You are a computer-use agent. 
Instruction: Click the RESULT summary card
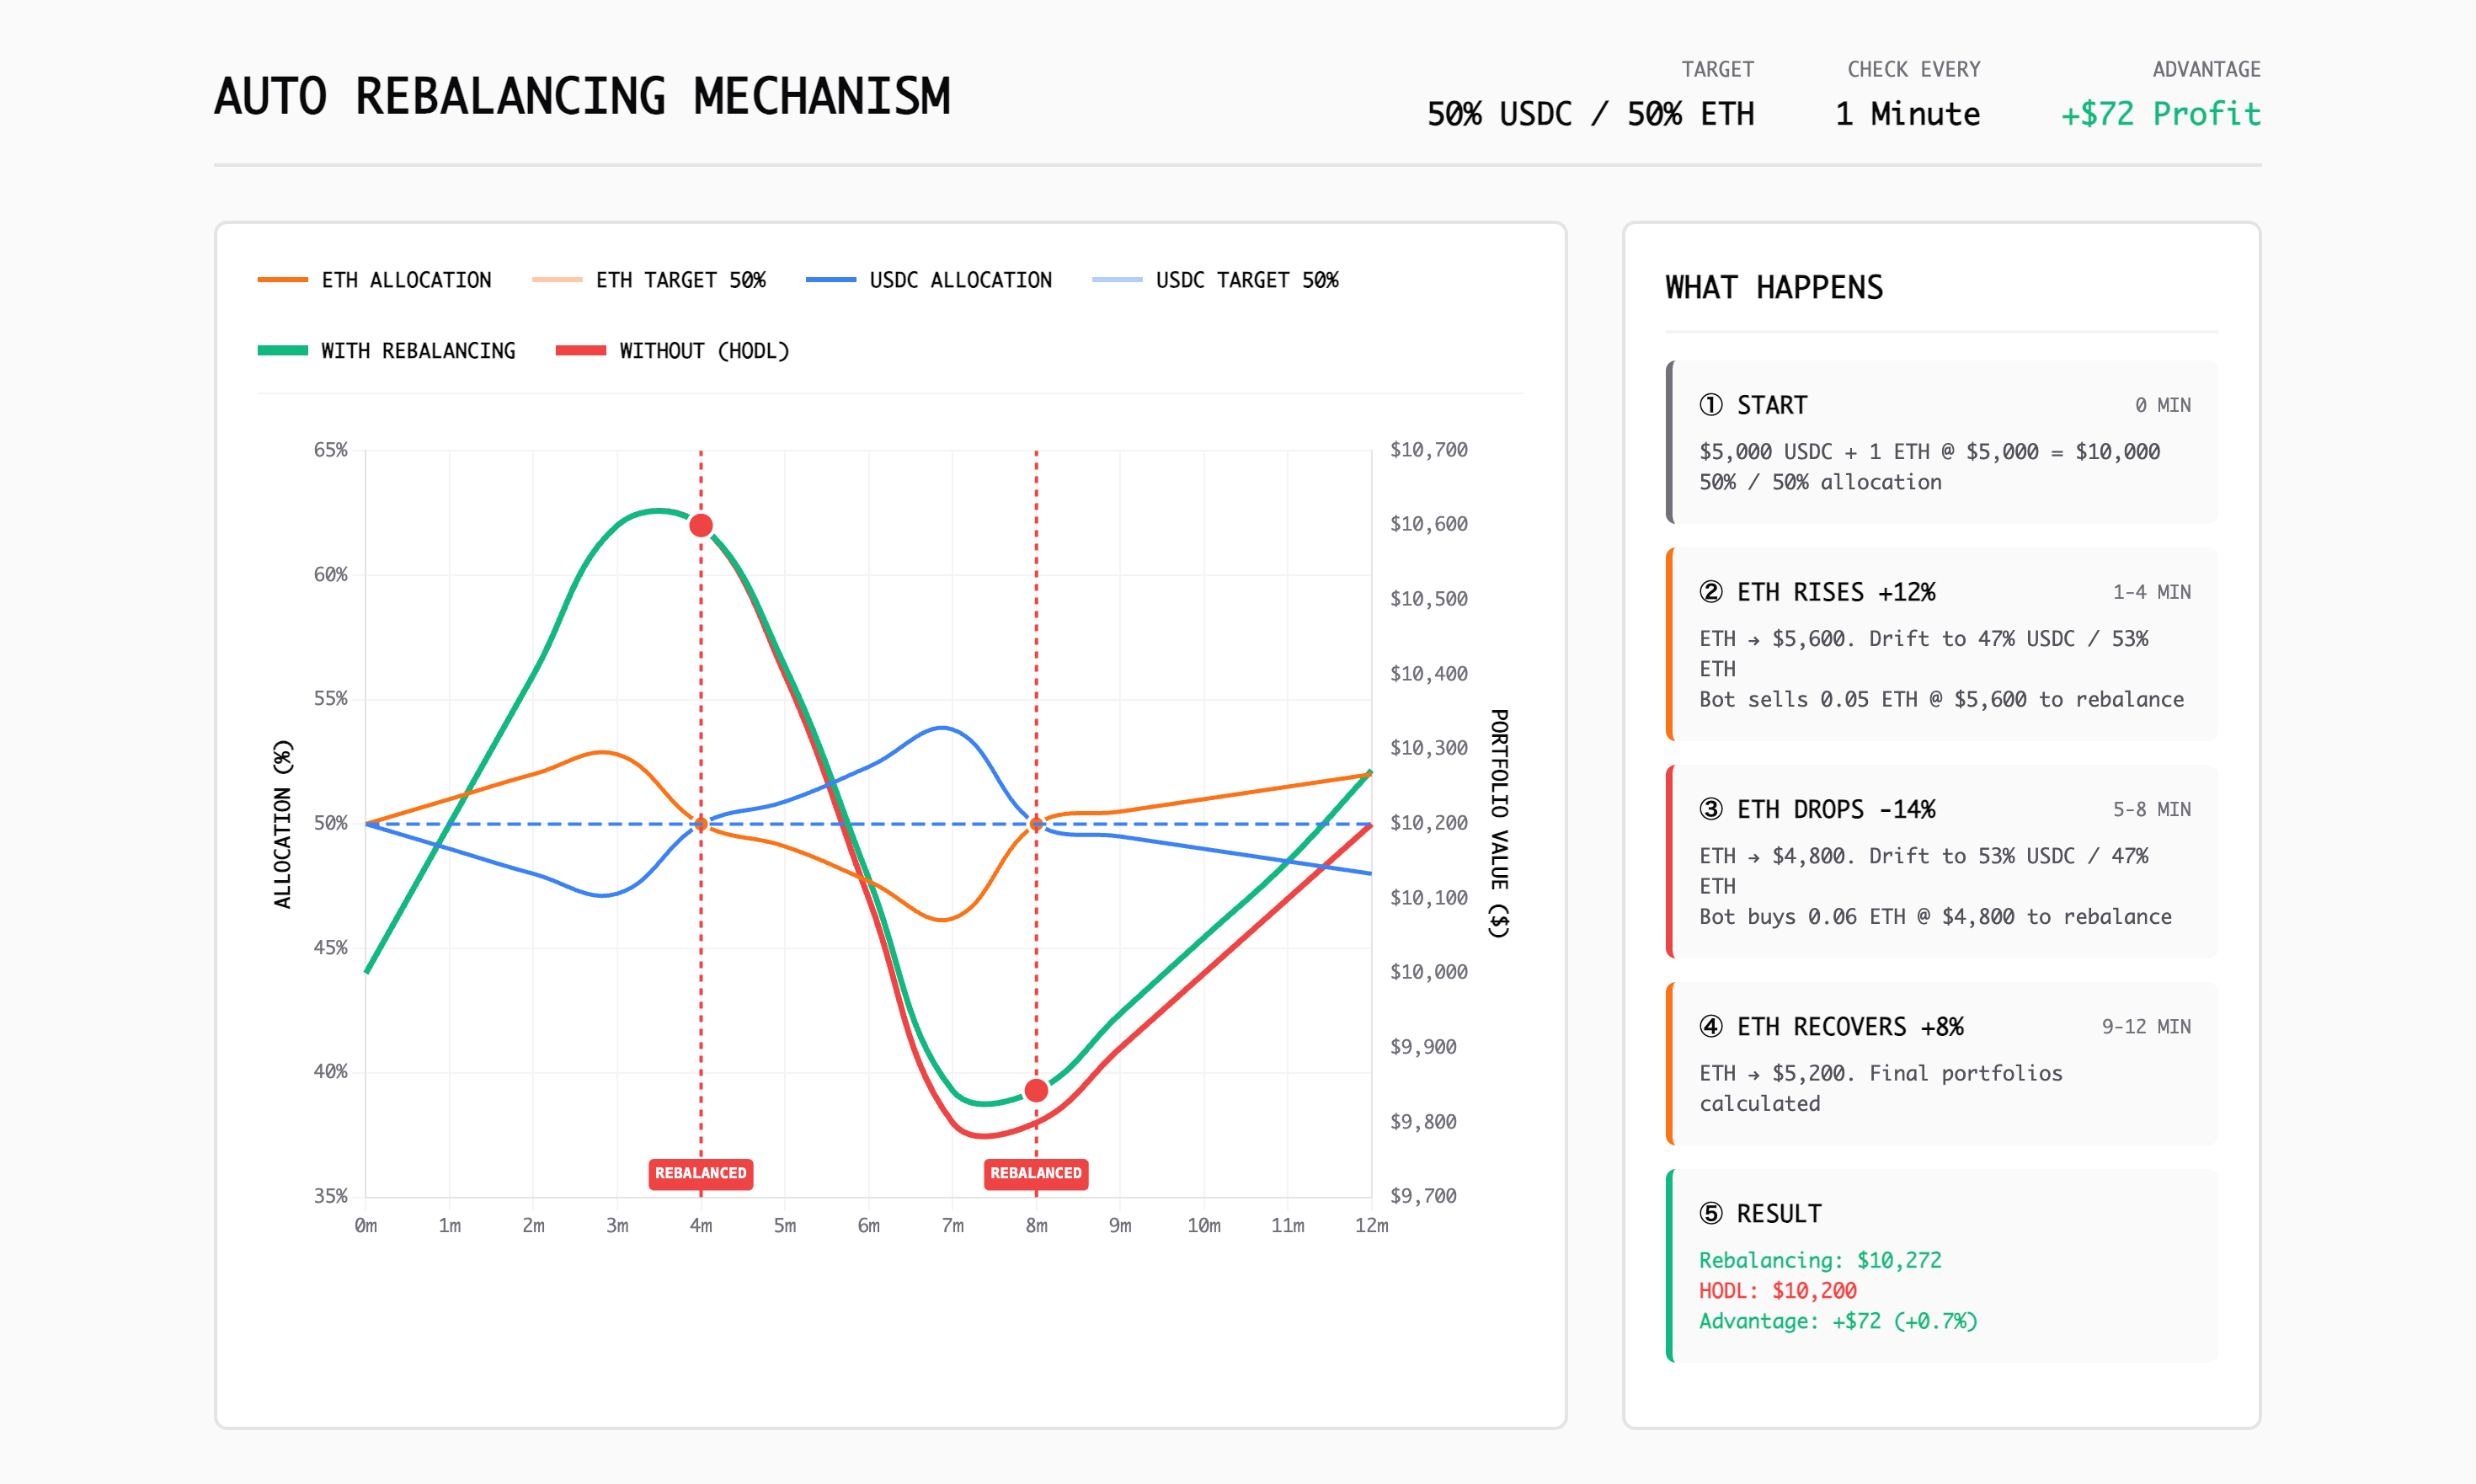[x=1942, y=1265]
